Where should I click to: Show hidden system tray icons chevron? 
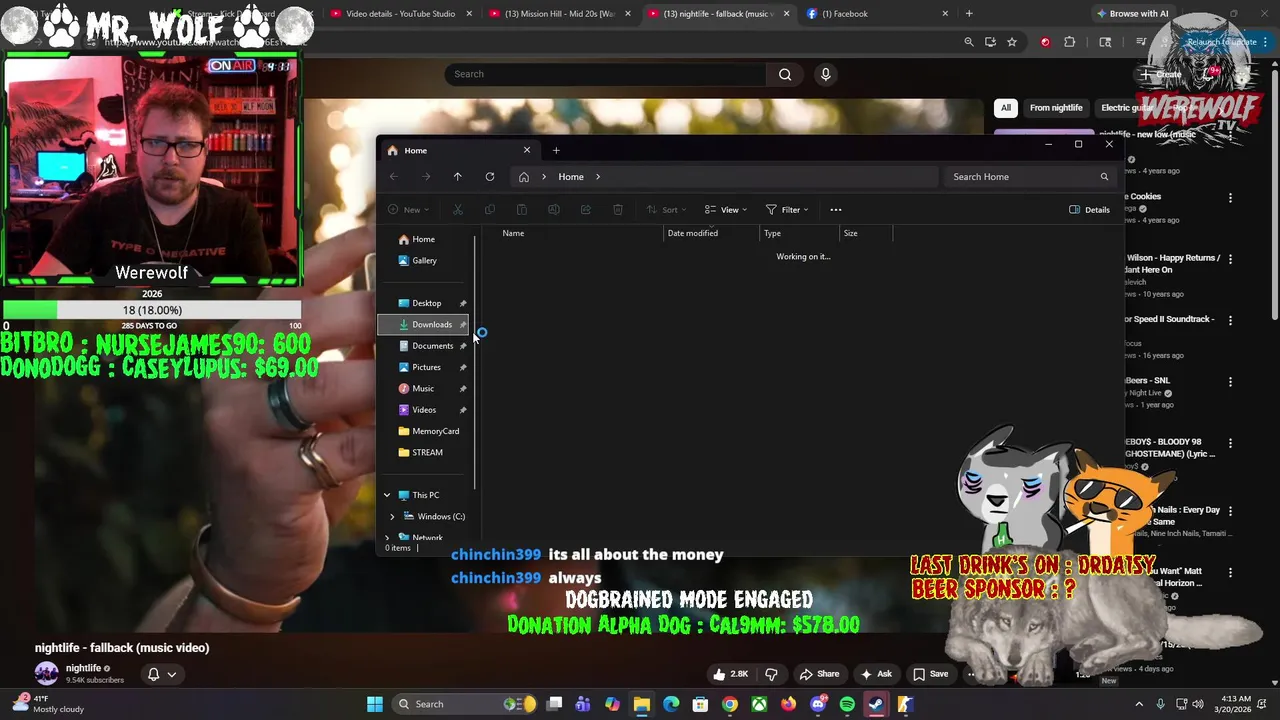[1139, 704]
